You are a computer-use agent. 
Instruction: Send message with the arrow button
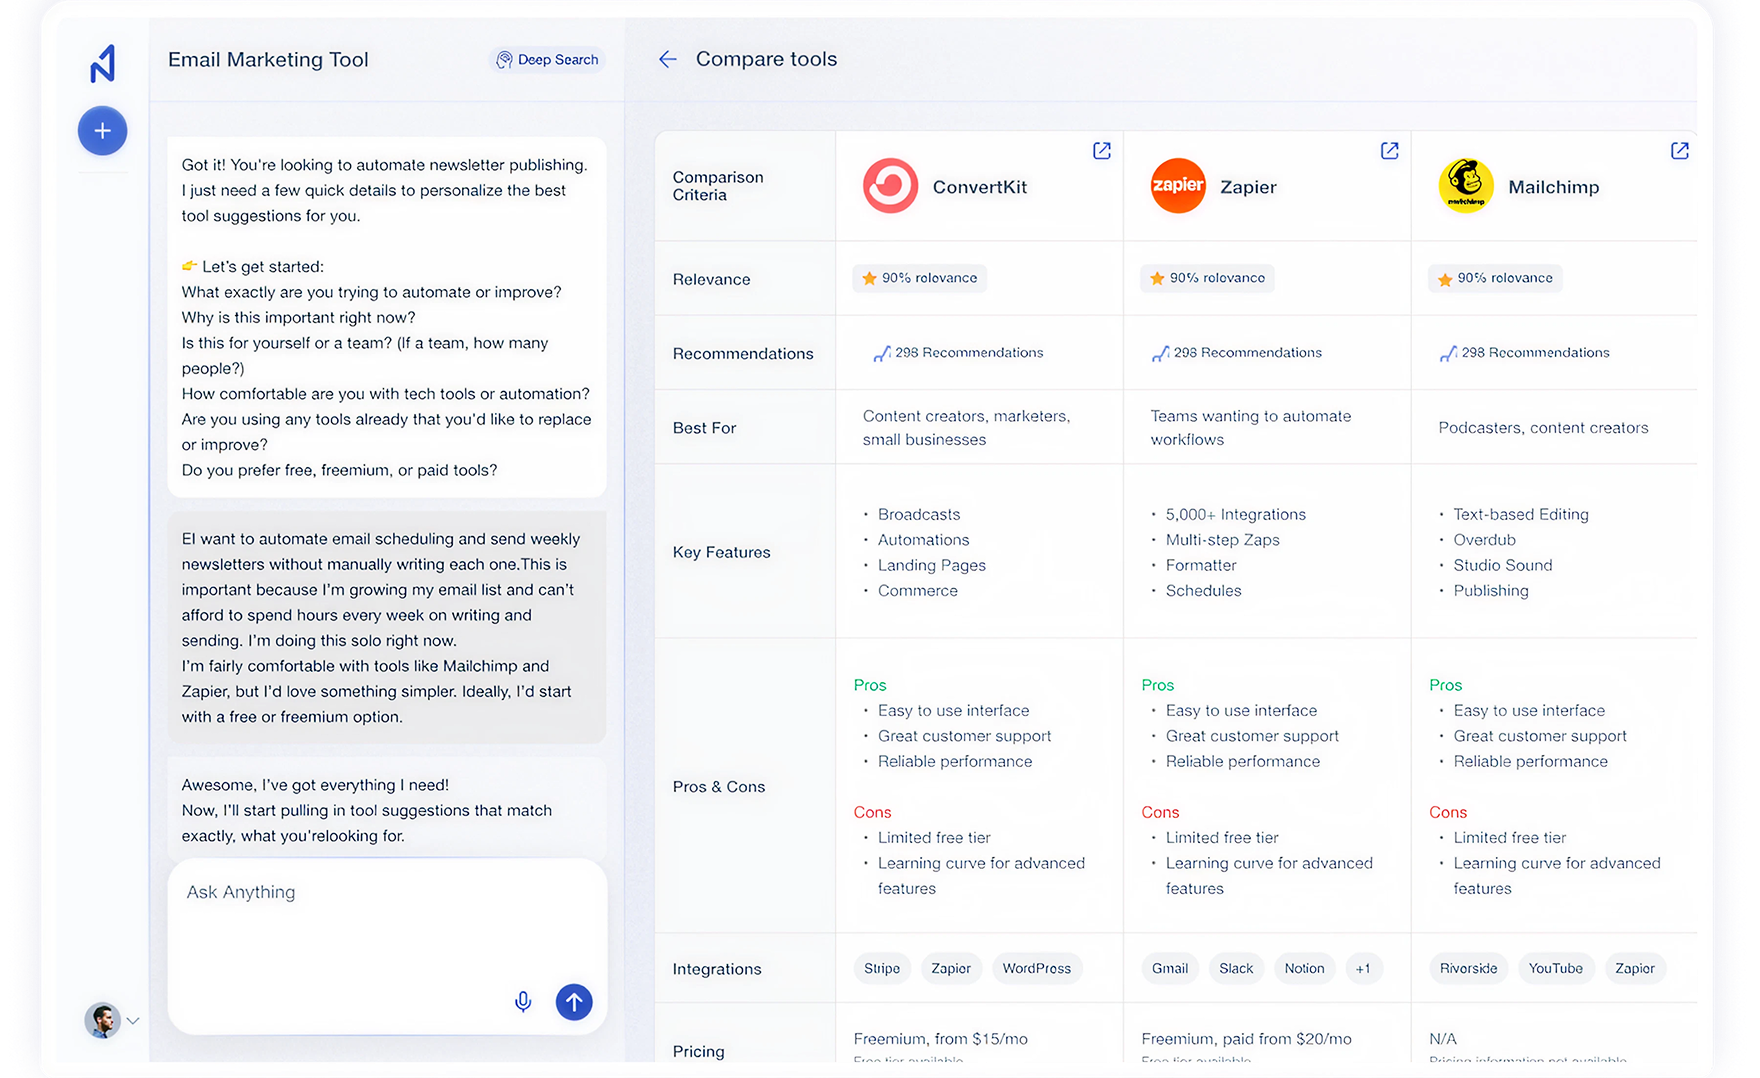tap(574, 1002)
